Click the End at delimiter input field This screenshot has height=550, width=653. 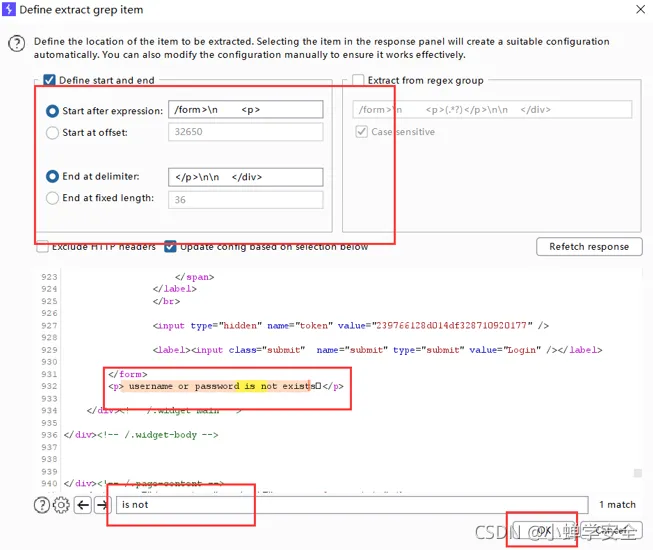[245, 177]
